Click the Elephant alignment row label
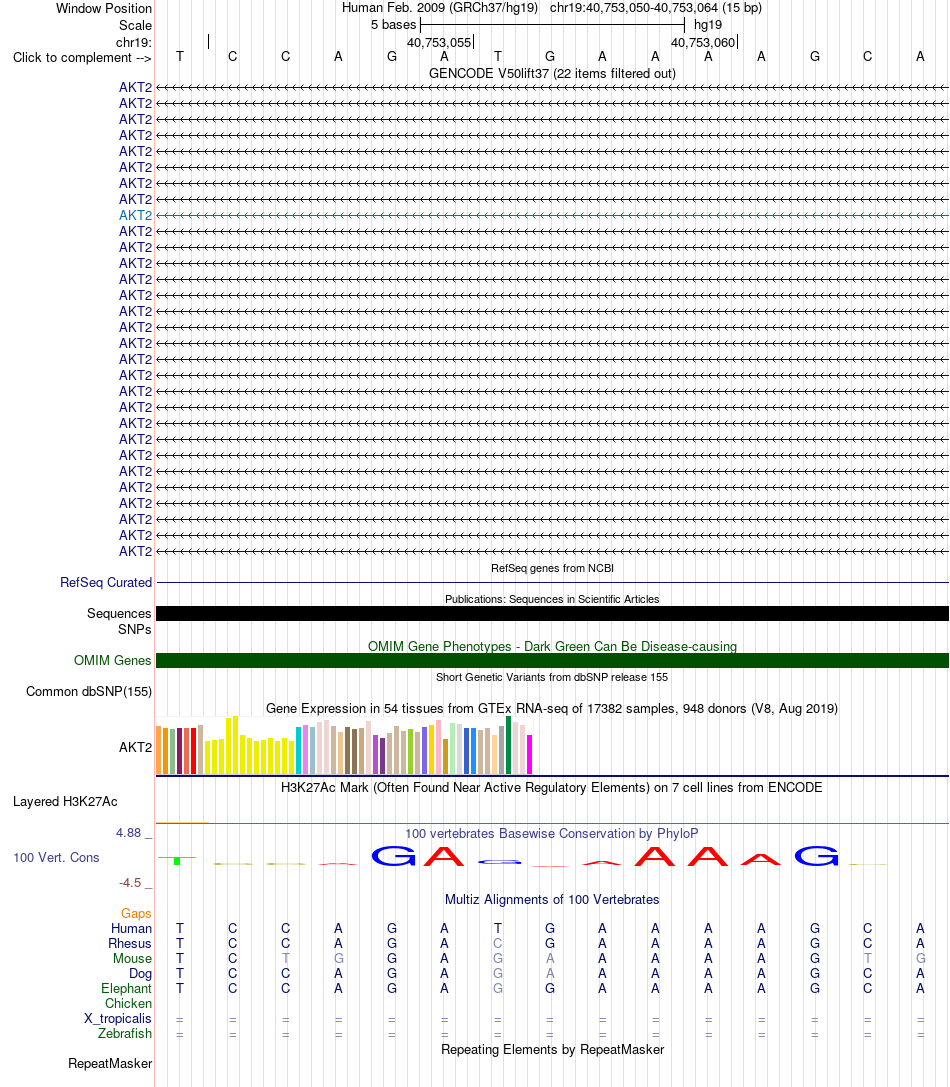 (126, 989)
